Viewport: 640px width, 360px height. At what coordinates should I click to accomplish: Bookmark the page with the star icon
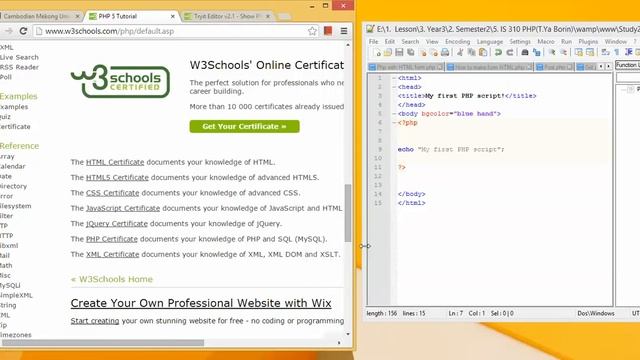click(312, 31)
